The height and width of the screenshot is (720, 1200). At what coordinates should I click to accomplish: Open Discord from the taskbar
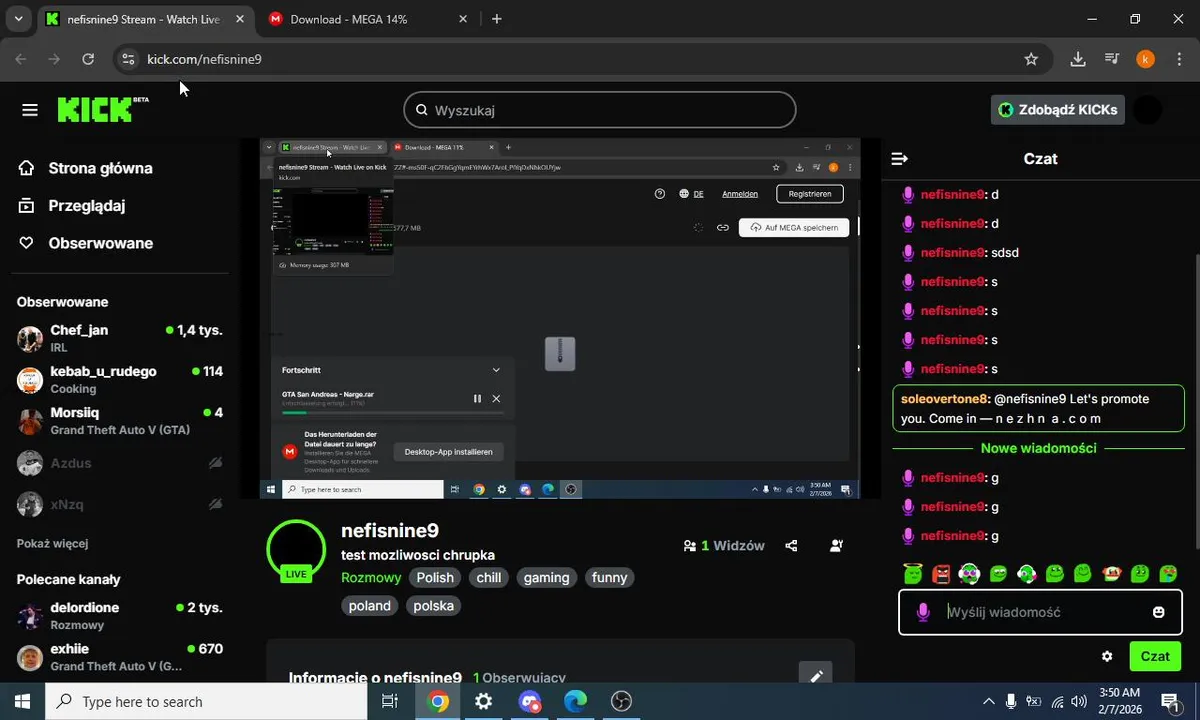[x=529, y=702]
